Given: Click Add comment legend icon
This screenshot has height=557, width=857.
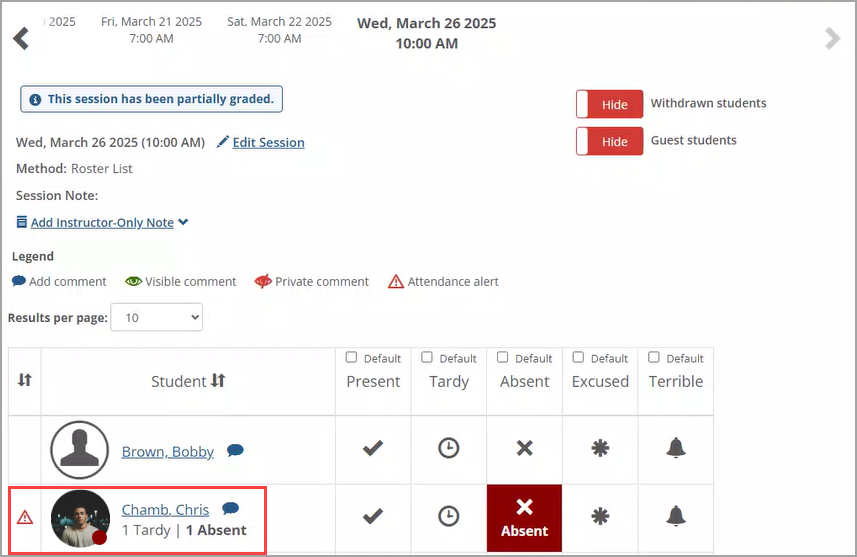Looking at the screenshot, I should pos(19,281).
